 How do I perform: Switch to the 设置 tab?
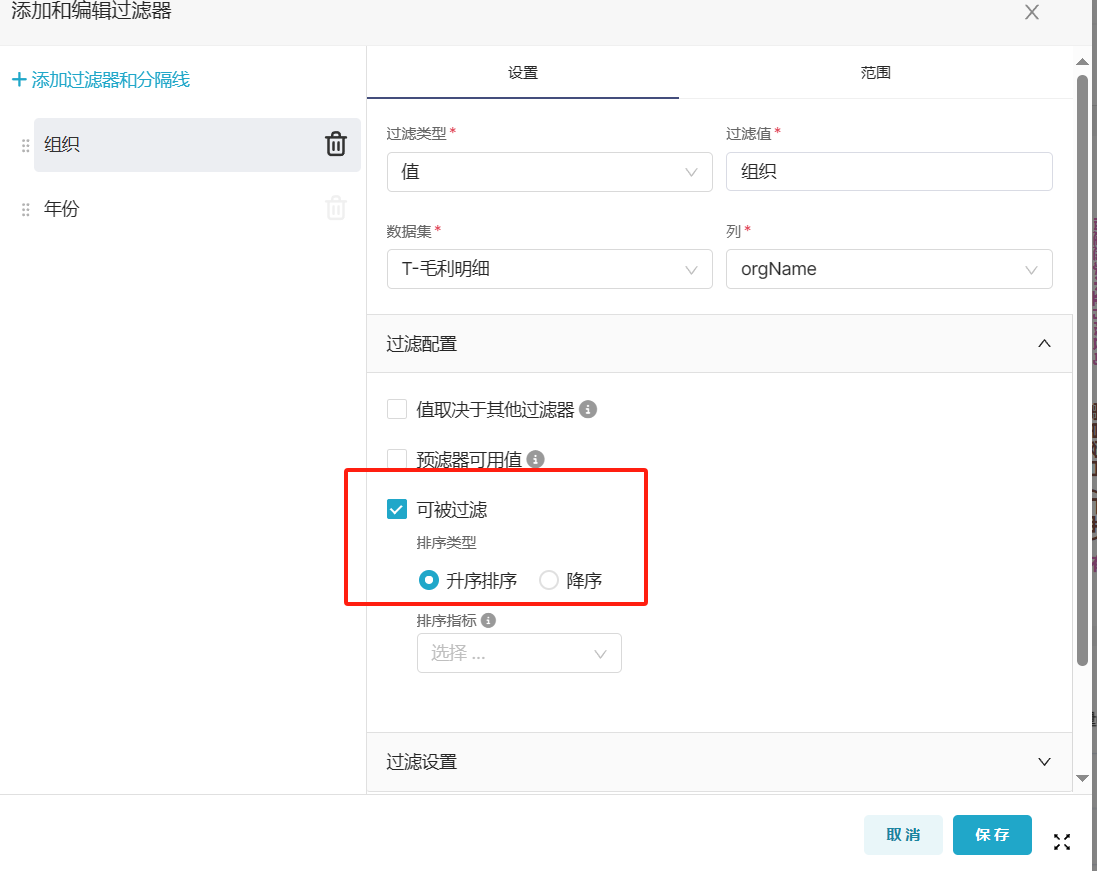(523, 73)
